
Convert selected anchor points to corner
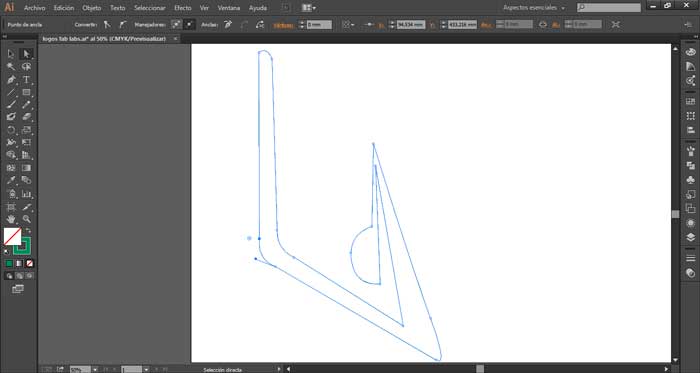pos(107,25)
